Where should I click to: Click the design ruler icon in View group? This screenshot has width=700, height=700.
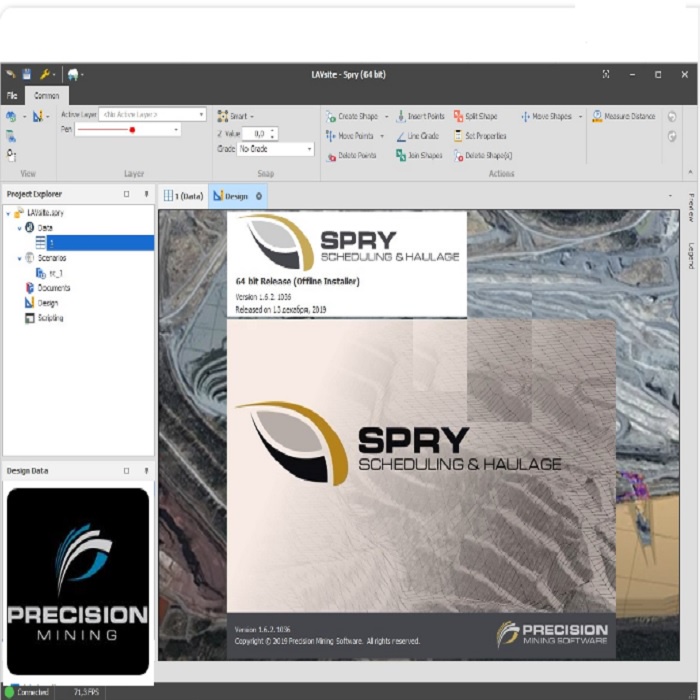point(38,117)
